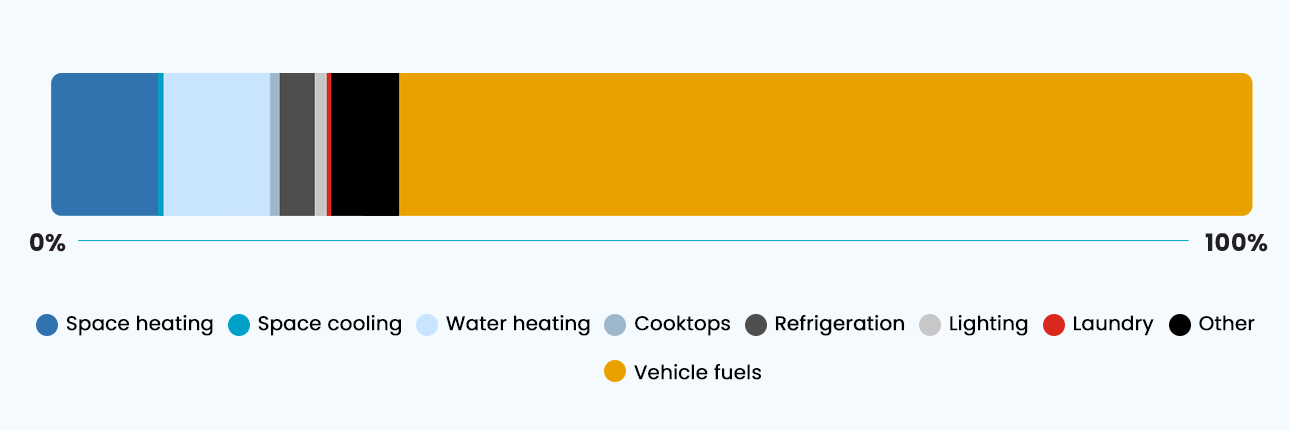Click the black Other bar segment

coord(365,144)
